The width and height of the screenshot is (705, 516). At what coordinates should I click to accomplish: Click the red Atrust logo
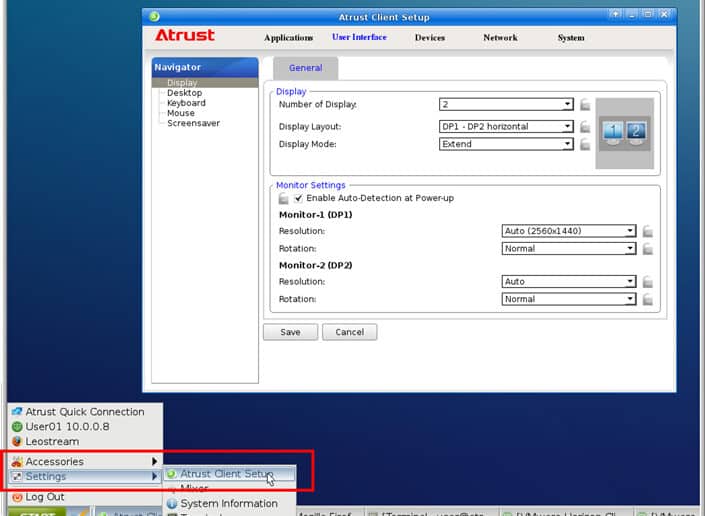[185, 36]
